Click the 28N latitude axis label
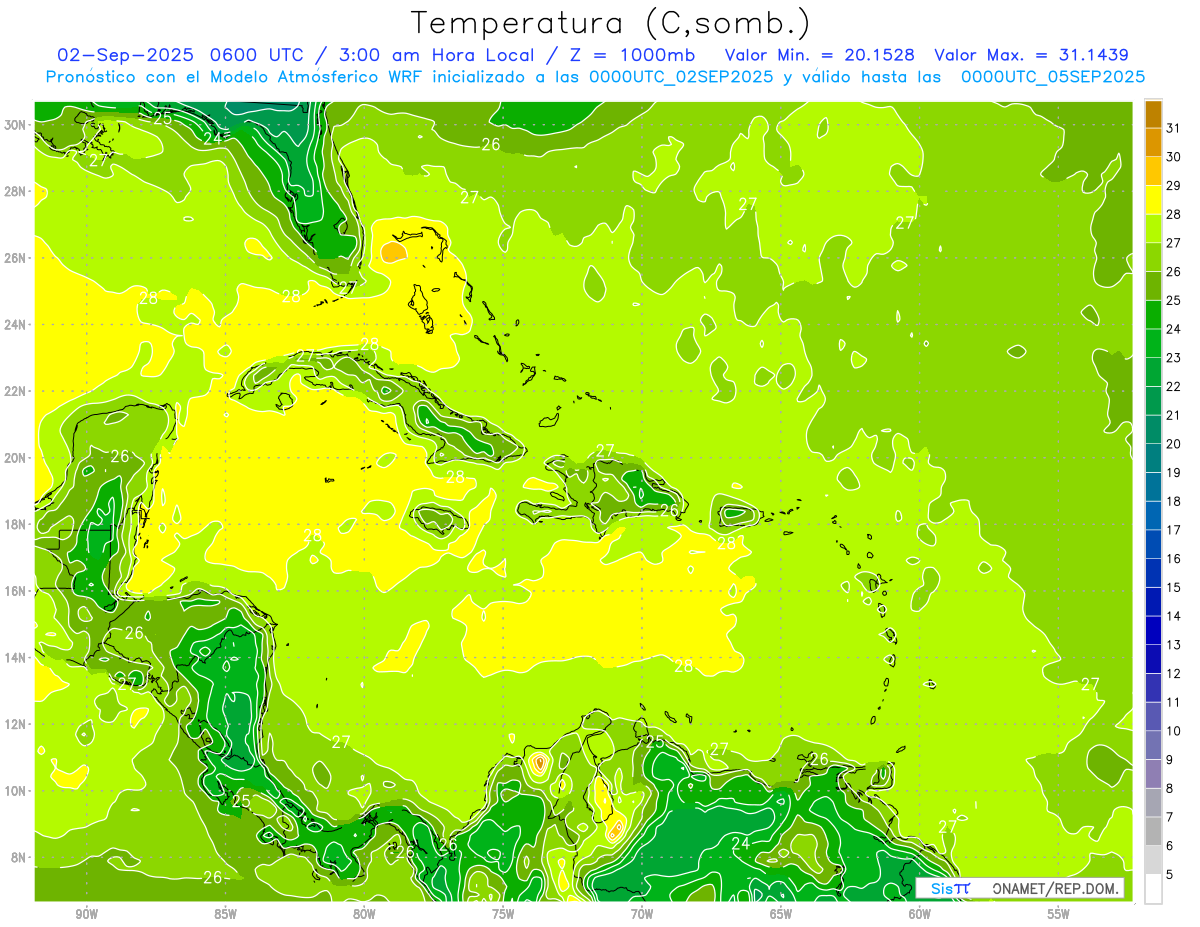The height and width of the screenshot is (927, 1200). (x=15, y=191)
